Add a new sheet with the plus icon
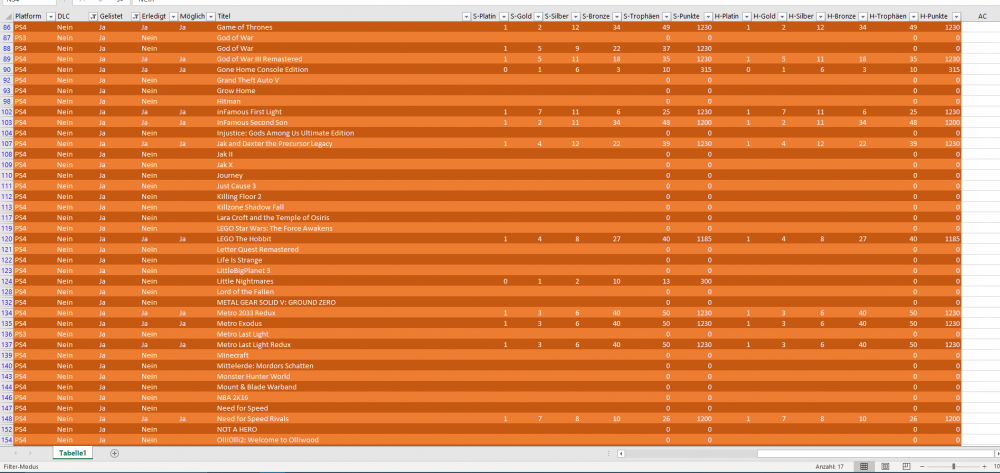Screen dimensions: 1000x473 click(x=114, y=453)
